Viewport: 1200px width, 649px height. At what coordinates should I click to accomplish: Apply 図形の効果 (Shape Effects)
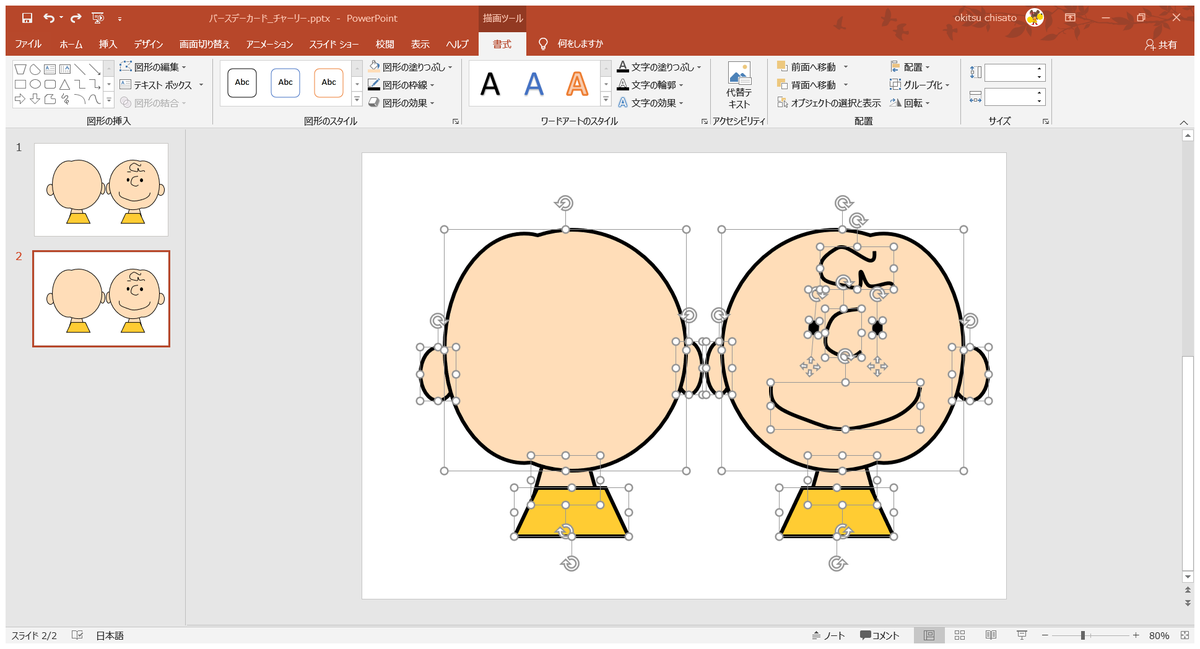point(374,100)
